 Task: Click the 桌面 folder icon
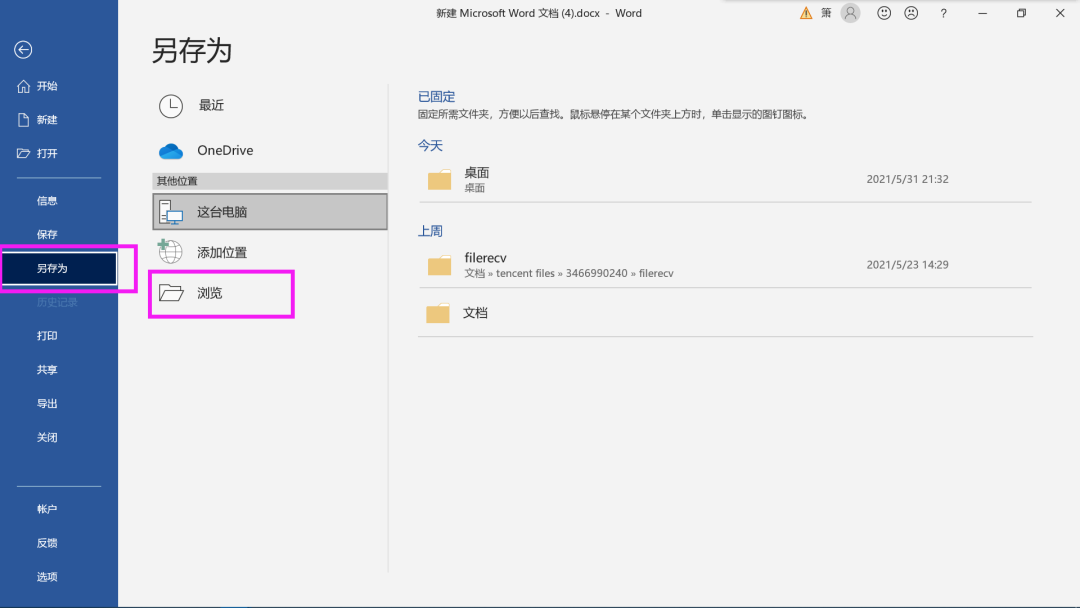point(439,180)
